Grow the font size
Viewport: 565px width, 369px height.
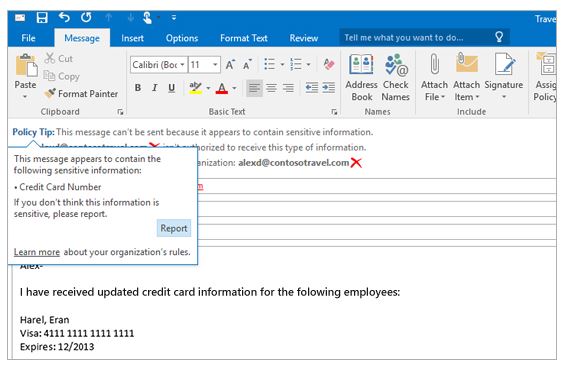[230, 65]
